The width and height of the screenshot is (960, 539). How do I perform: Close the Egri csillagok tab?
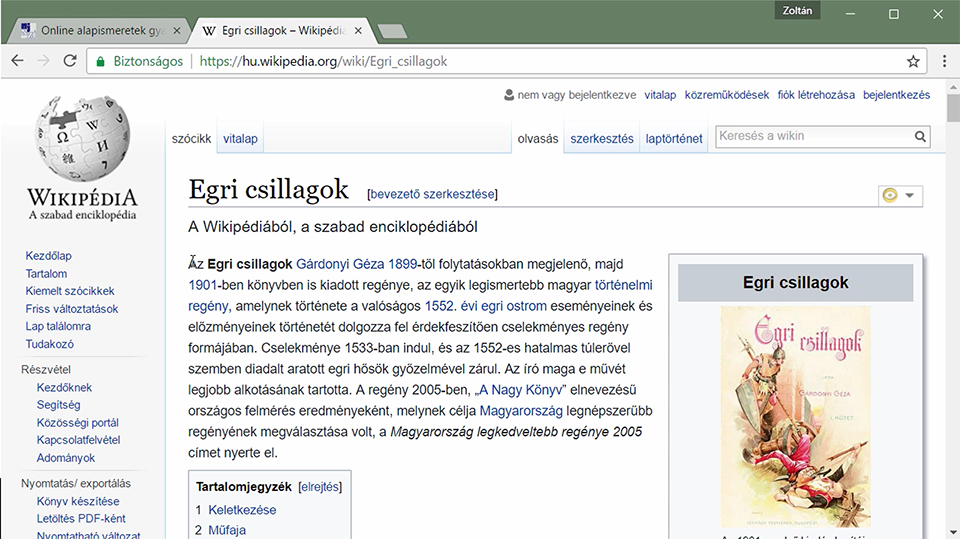358,31
